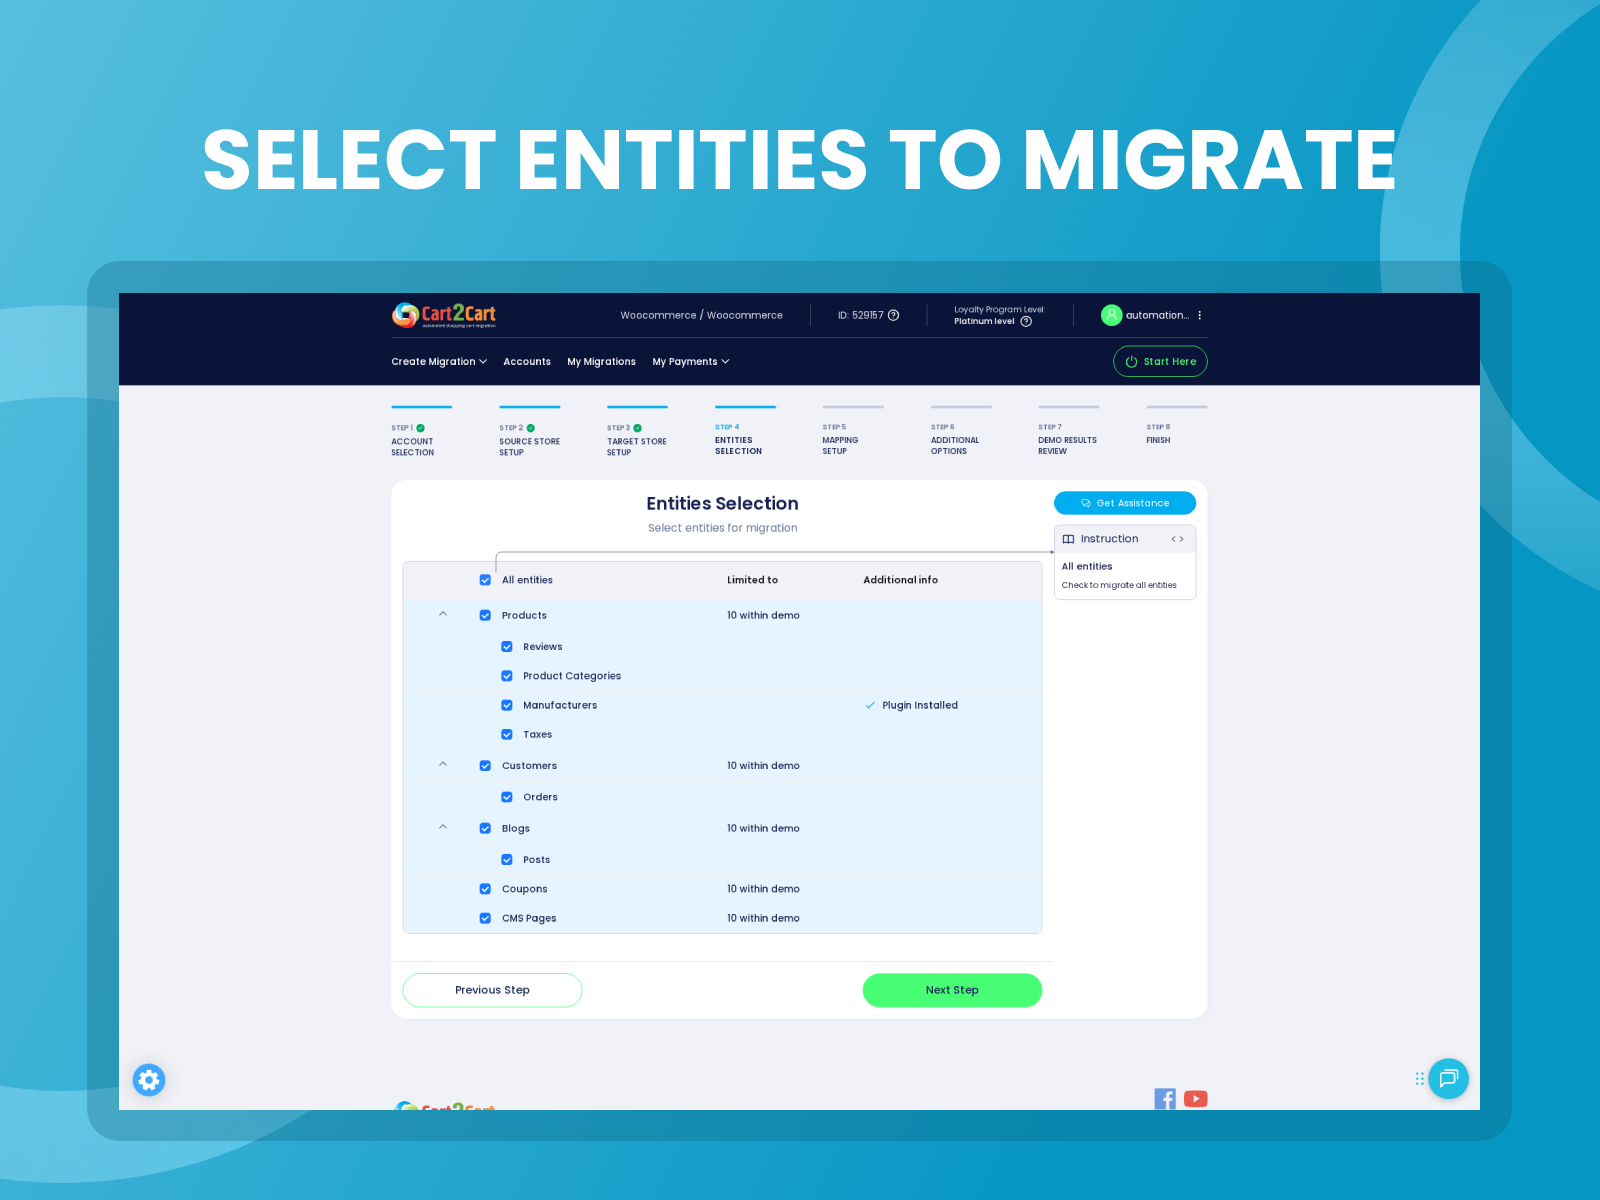
Task: Select Step 6 Additional Options tab
Action: click(961, 432)
